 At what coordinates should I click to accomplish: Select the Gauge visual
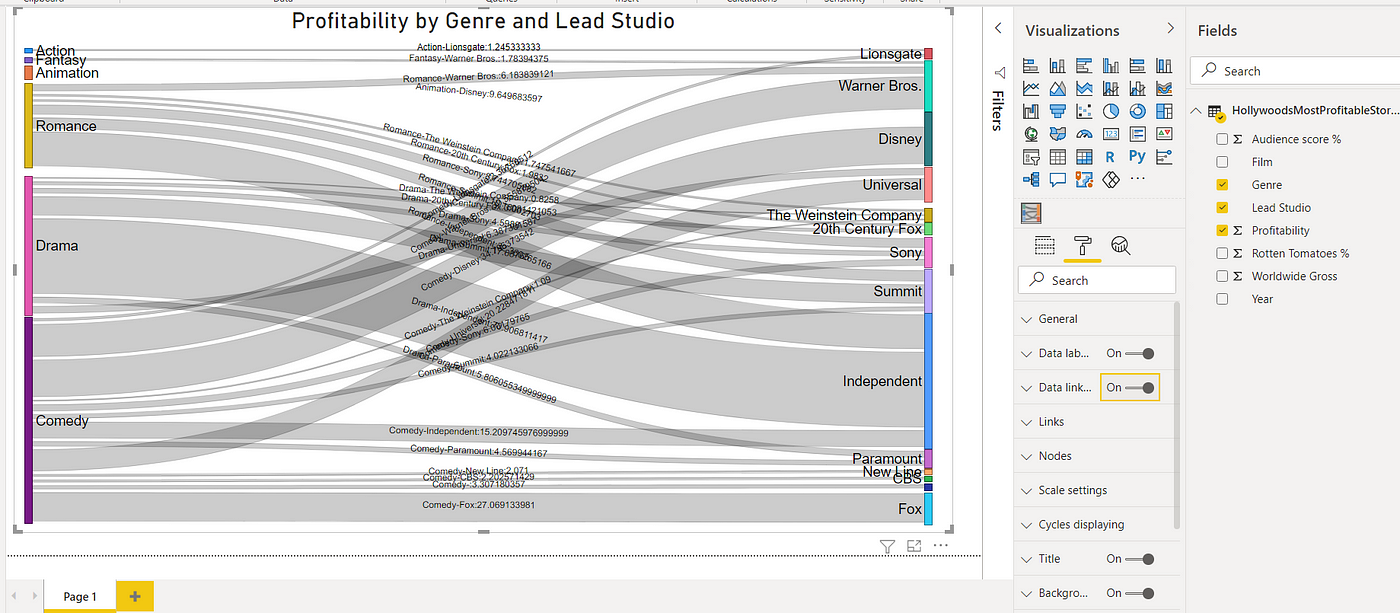[x=1084, y=134]
